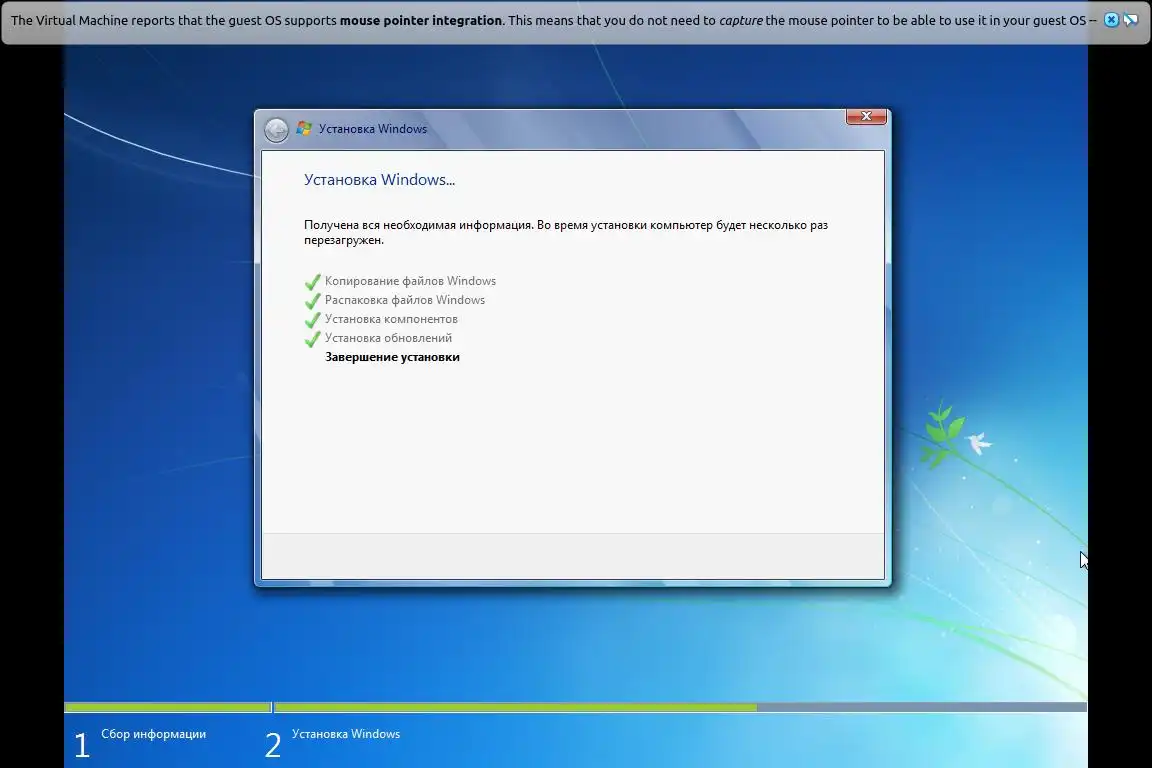Click the Установка Windows bottom progress bar

pos(680,707)
